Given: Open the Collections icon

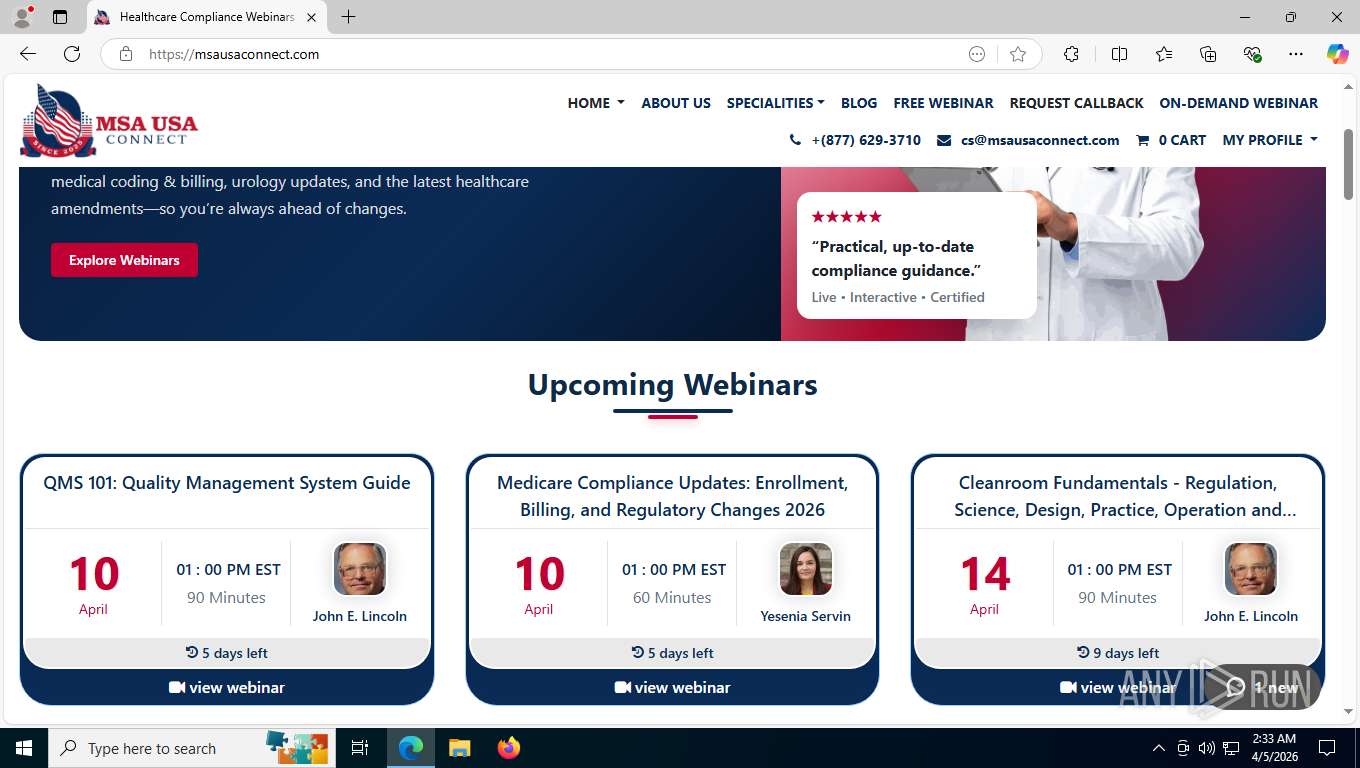Looking at the screenshot, I should click(x=1208, y=54).
